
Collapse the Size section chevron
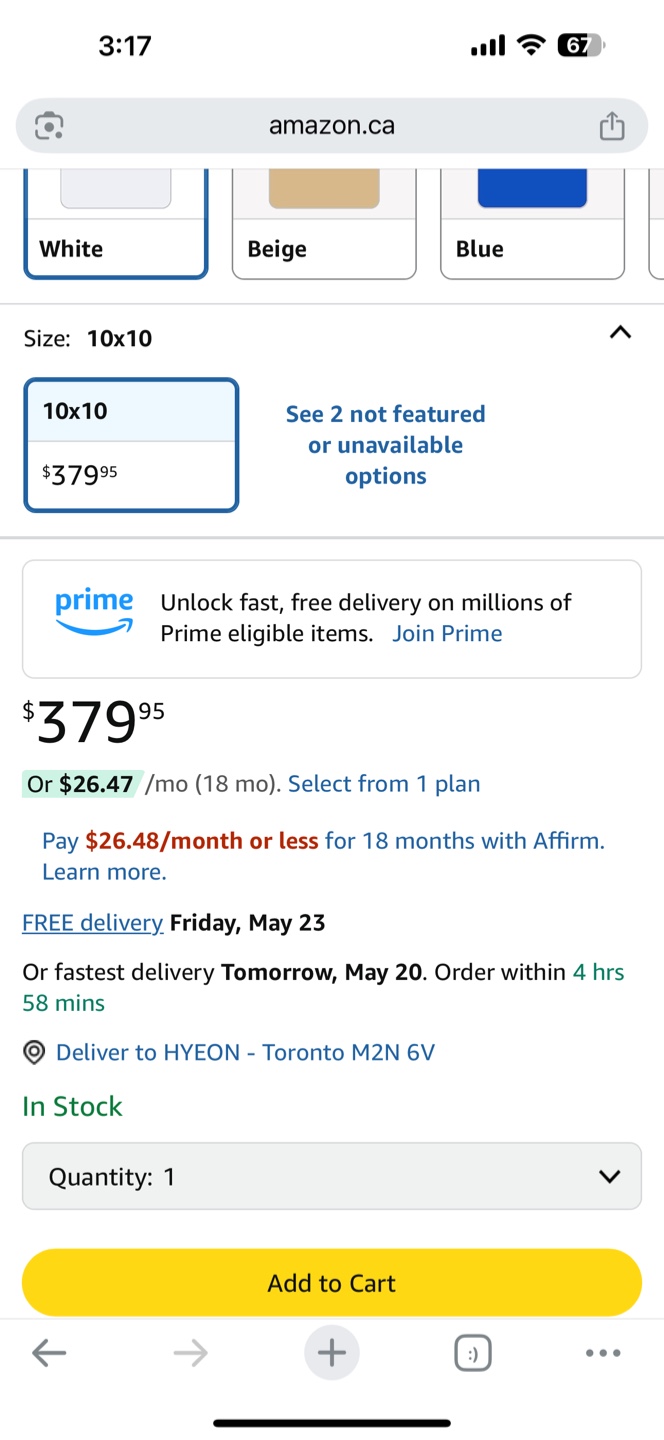coord(620,333)
